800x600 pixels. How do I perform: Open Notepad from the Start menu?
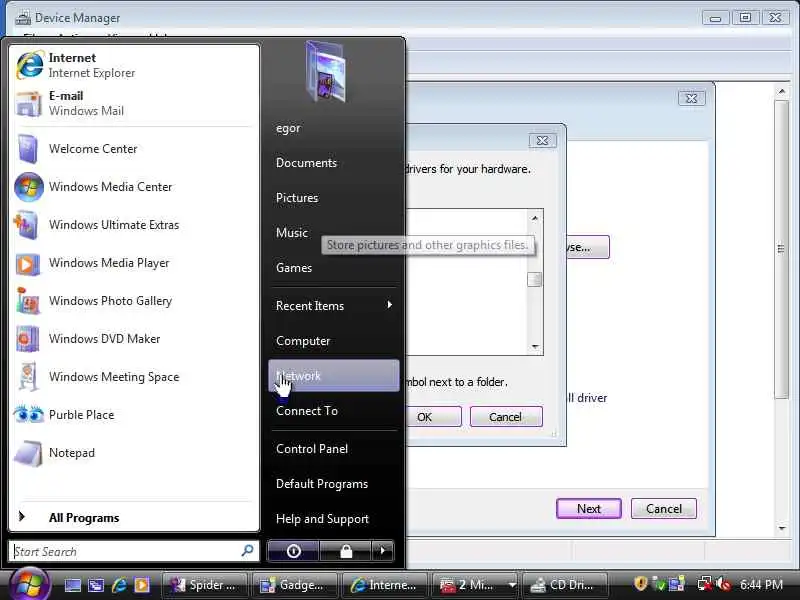134,453
